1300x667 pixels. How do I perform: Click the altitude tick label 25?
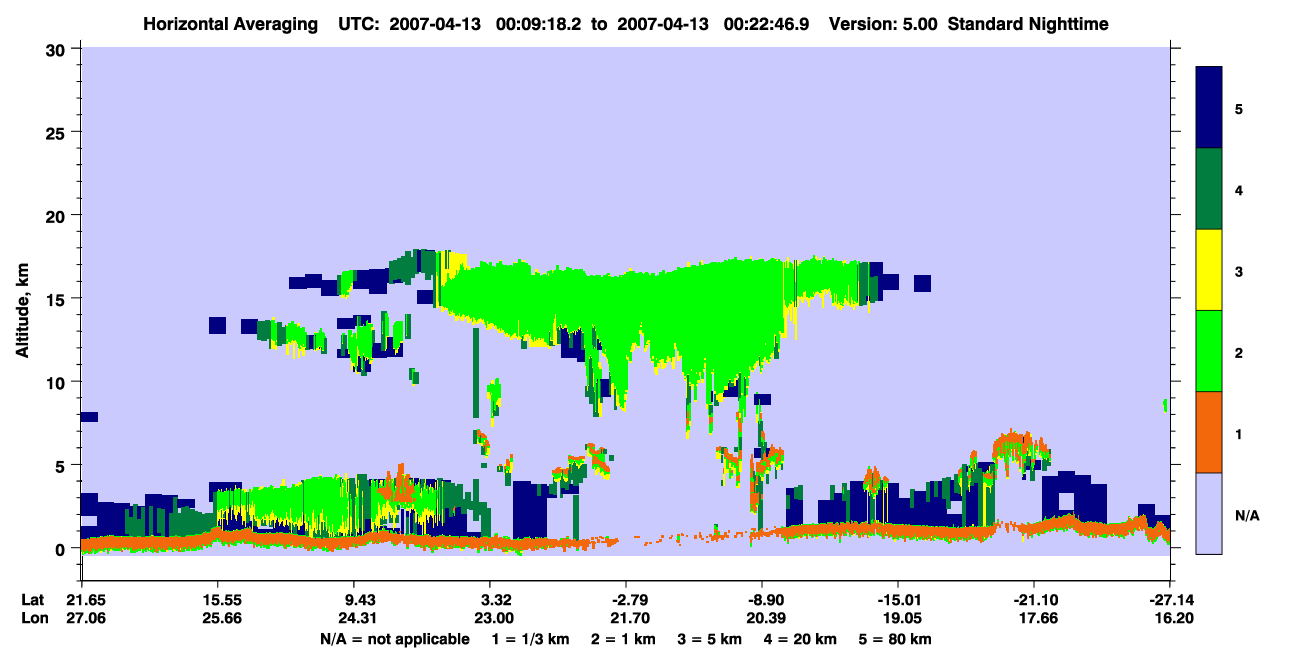[57, 132]
